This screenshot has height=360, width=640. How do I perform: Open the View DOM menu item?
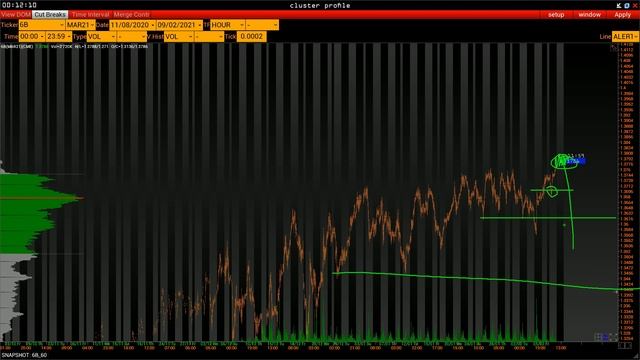[16, 15]
